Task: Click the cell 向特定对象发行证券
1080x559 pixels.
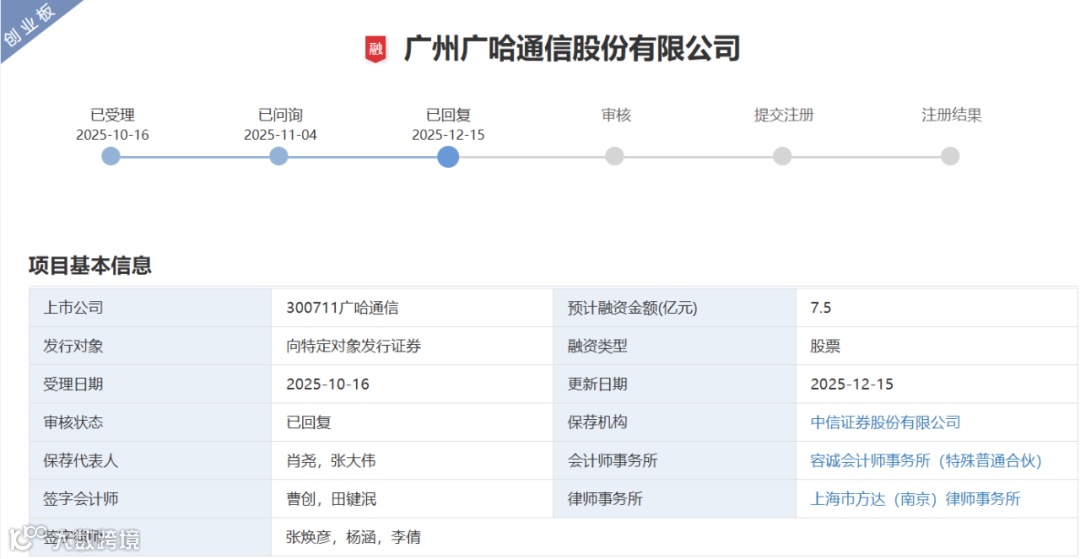Action: 353,346
